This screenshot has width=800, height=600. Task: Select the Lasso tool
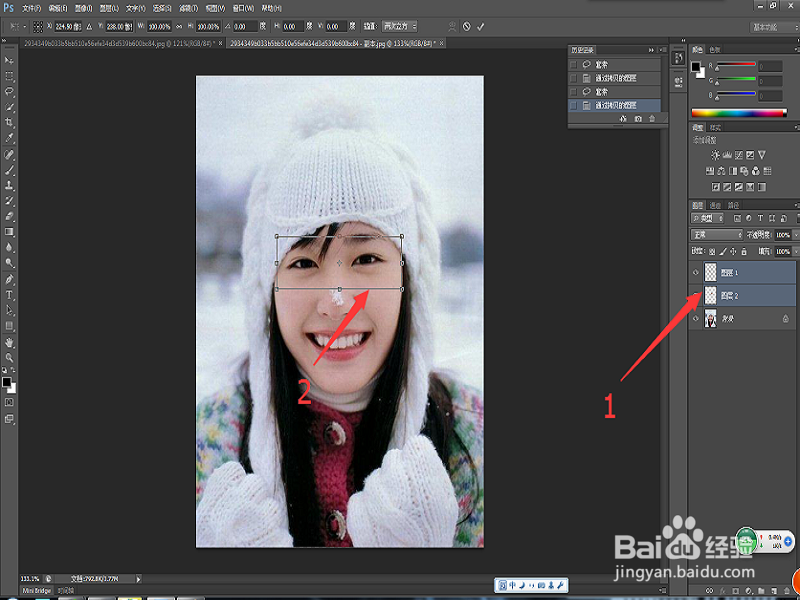[9, 92]
